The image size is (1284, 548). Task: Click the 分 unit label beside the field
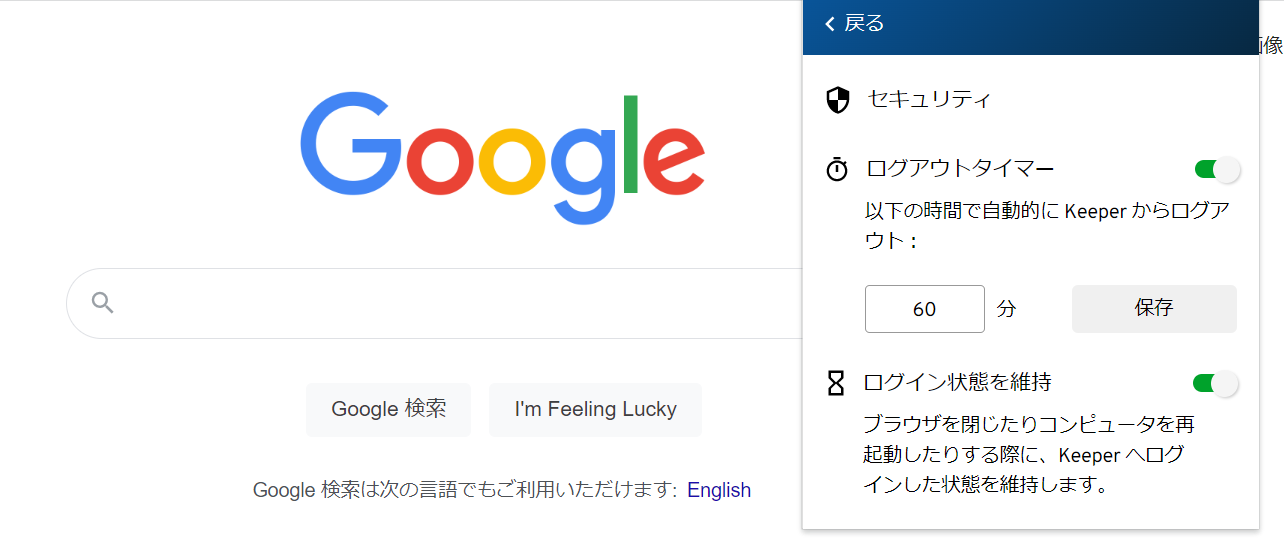[1006, 309]
